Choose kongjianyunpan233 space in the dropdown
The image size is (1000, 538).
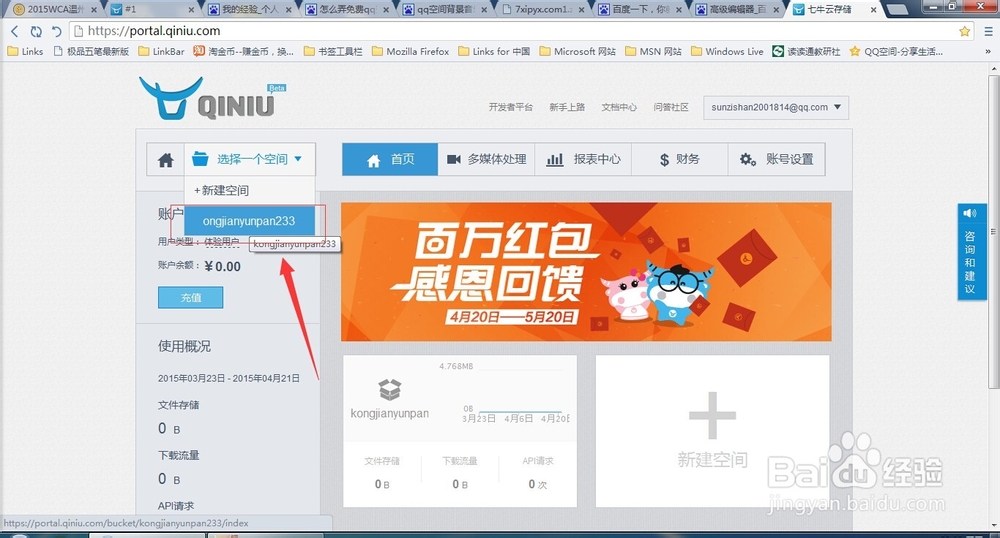(x=249, y=221)
